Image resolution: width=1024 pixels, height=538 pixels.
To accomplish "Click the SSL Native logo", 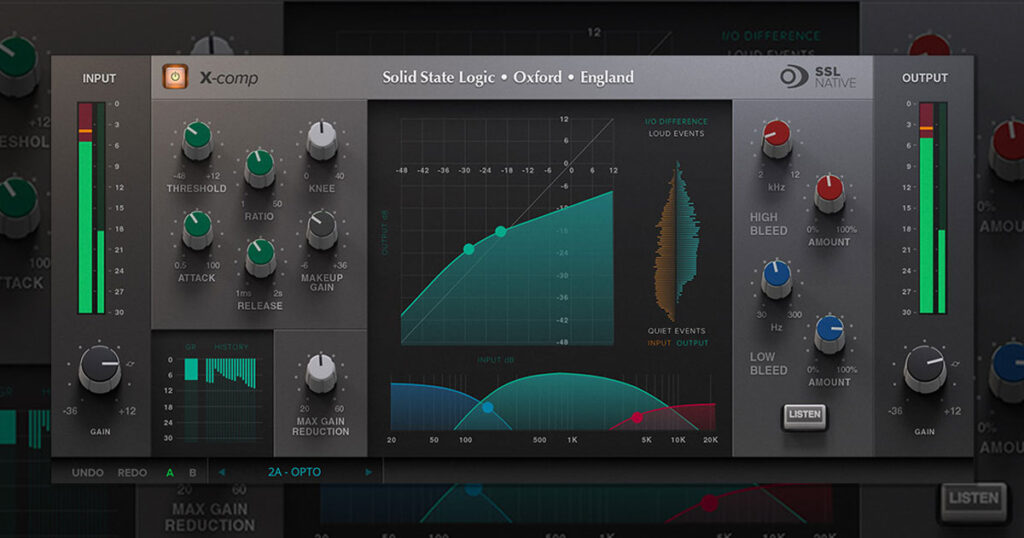I will click(818, 77).
